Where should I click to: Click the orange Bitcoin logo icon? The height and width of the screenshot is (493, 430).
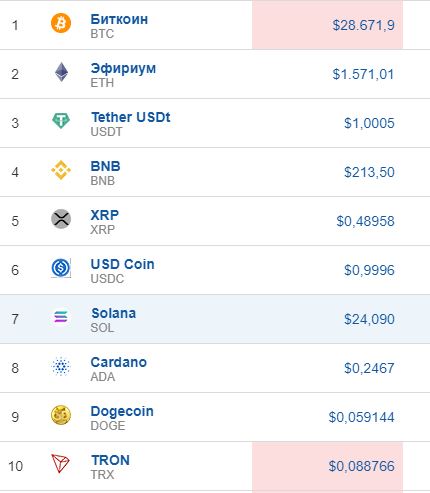click(61, 23)
